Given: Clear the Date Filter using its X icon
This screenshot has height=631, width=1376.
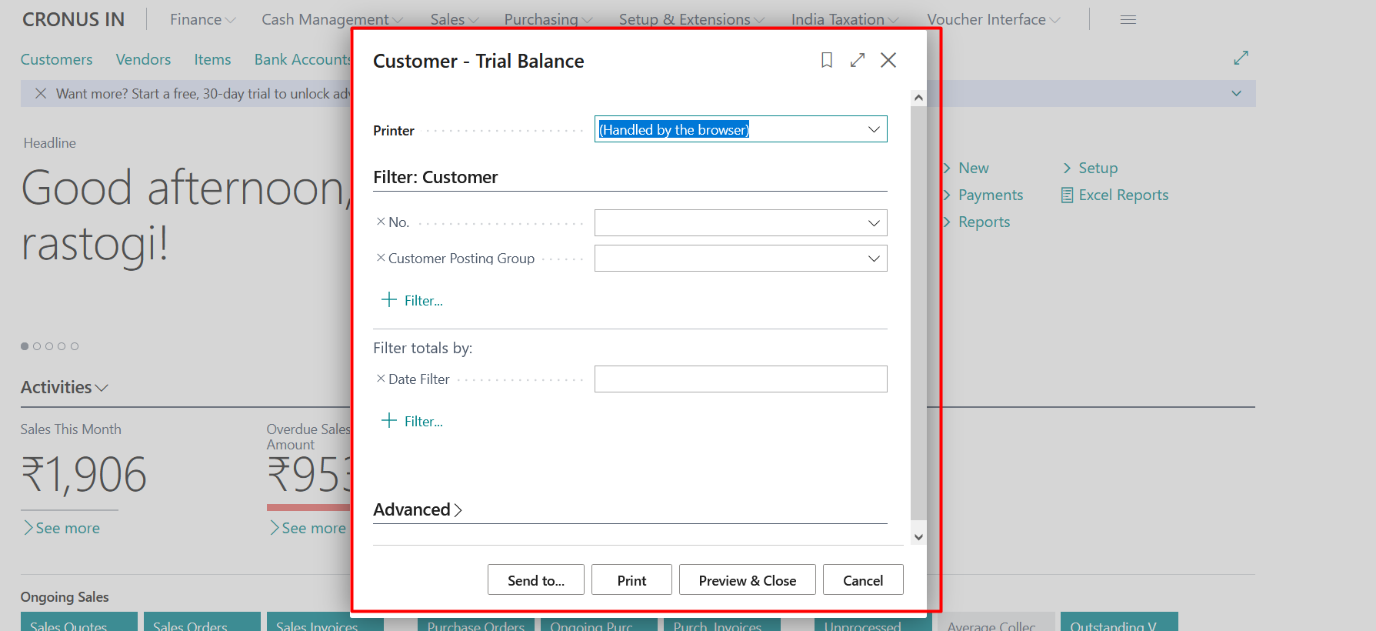Looking at the screenshot, I should [380, 378].
